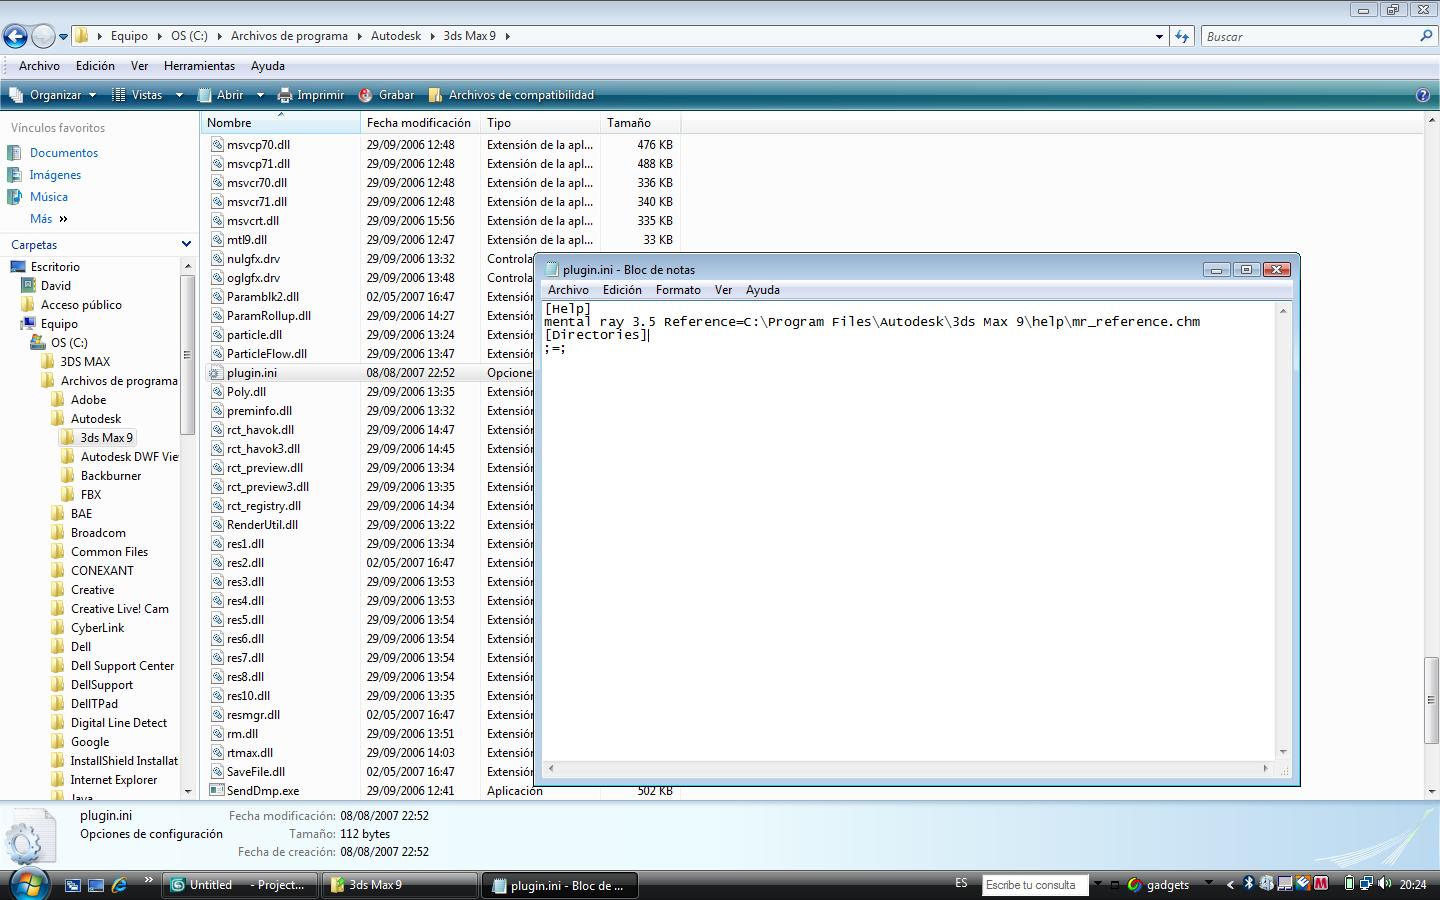The width and height of the screenshot is (1440, 900).
Task: Open Archivos de compatibilidad from toolbar
Action: pos(511,95)
